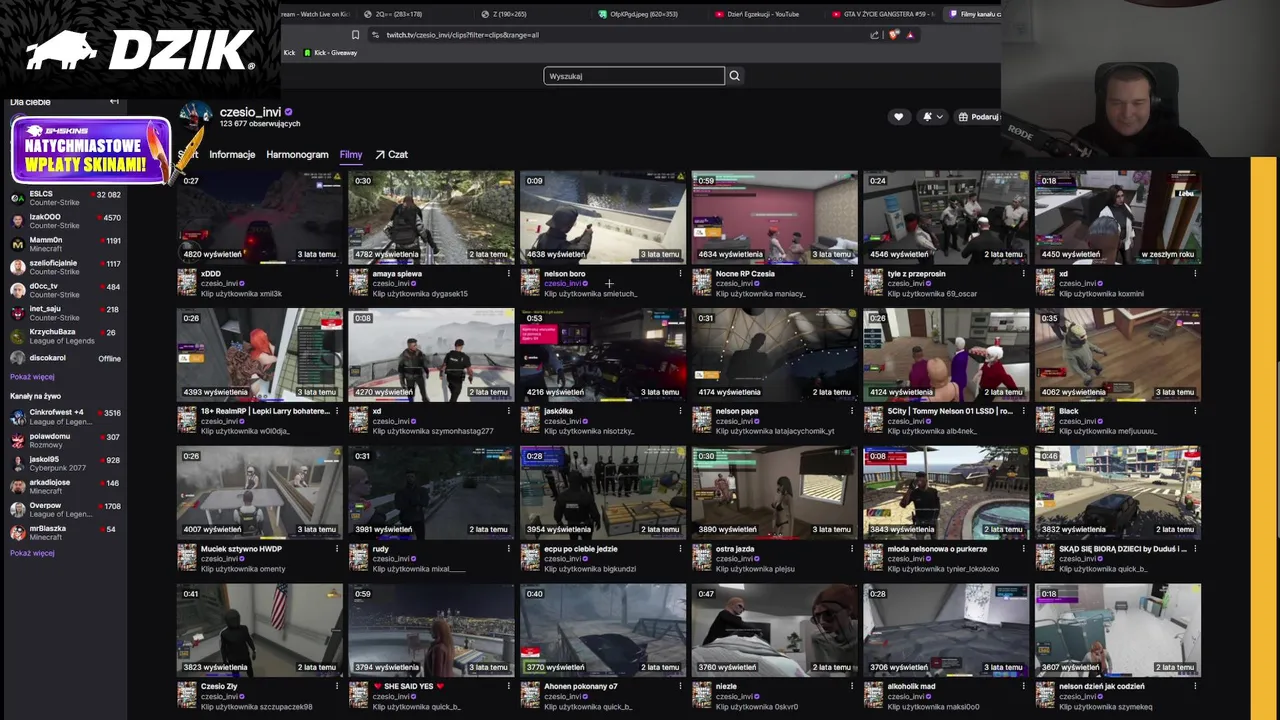Open Mamm0n Minecraft channel in sidebar
1280x720 pixels.
tap(64, 244)
